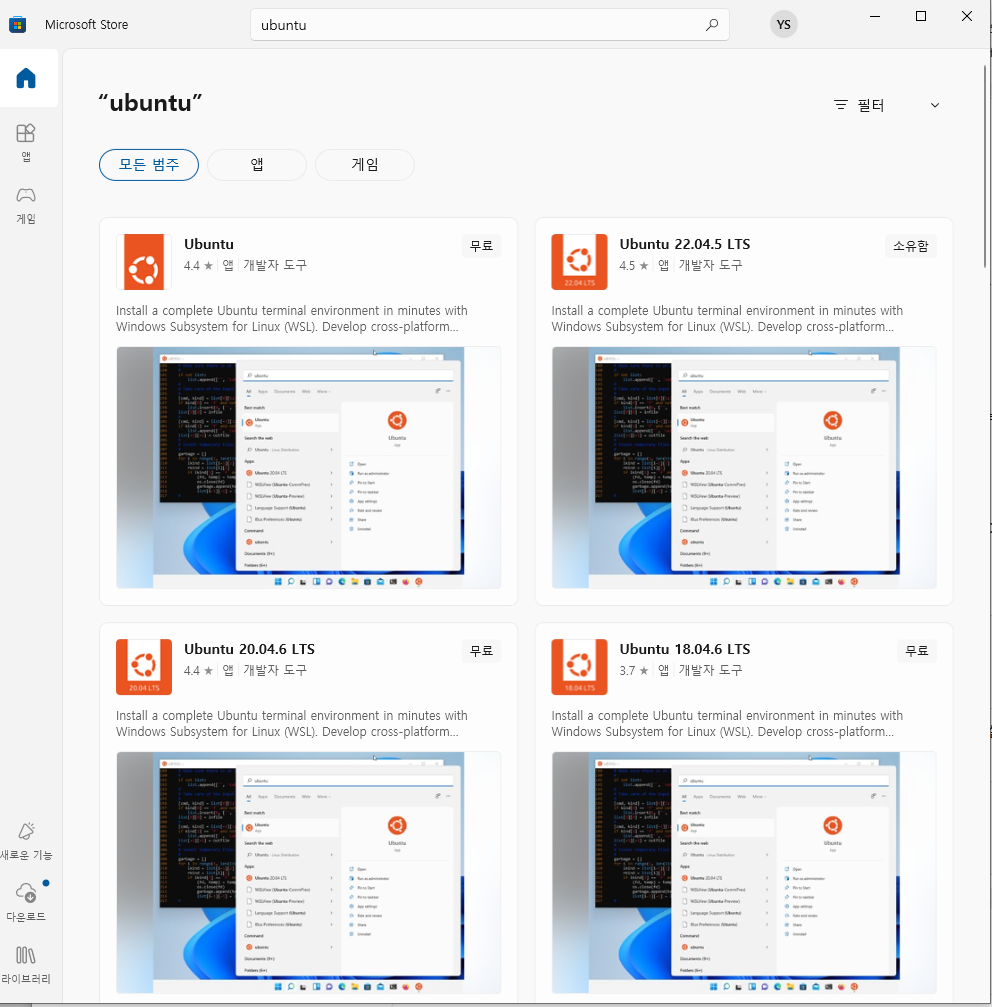Click the Ubuntu 20.04.6 LTS app icon
Screen dimensions: 992x1007
point(144,667)
